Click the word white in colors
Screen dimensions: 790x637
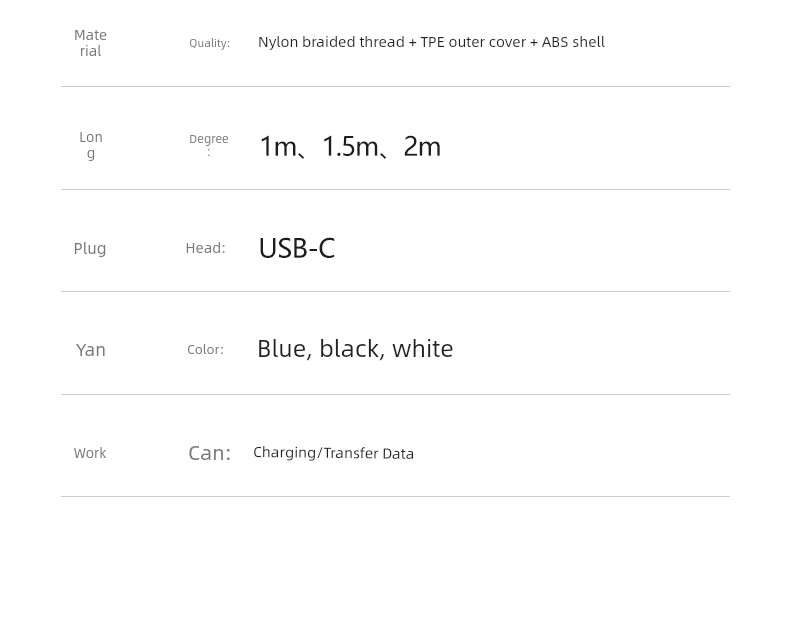tap(423, 349)
